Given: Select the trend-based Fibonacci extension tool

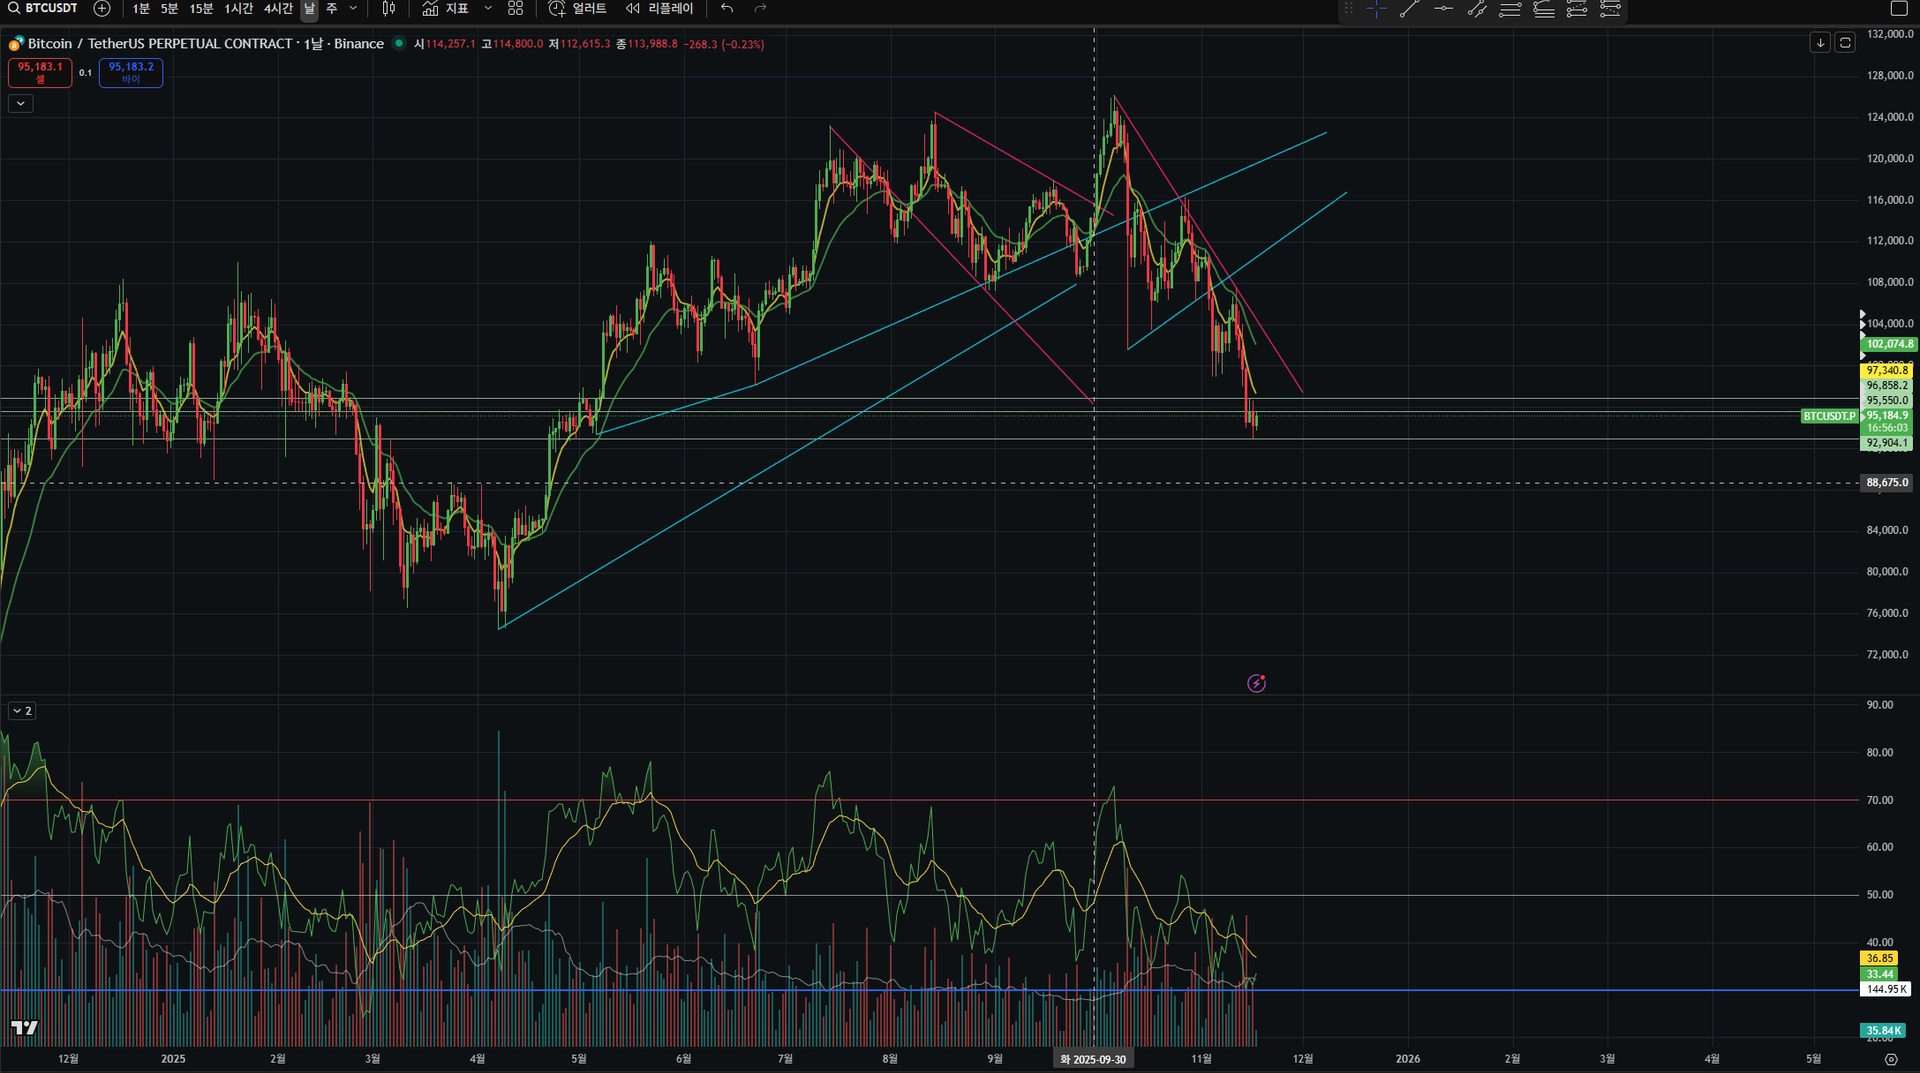Looking at the screenshot, I should click(x=1577, y=9).
